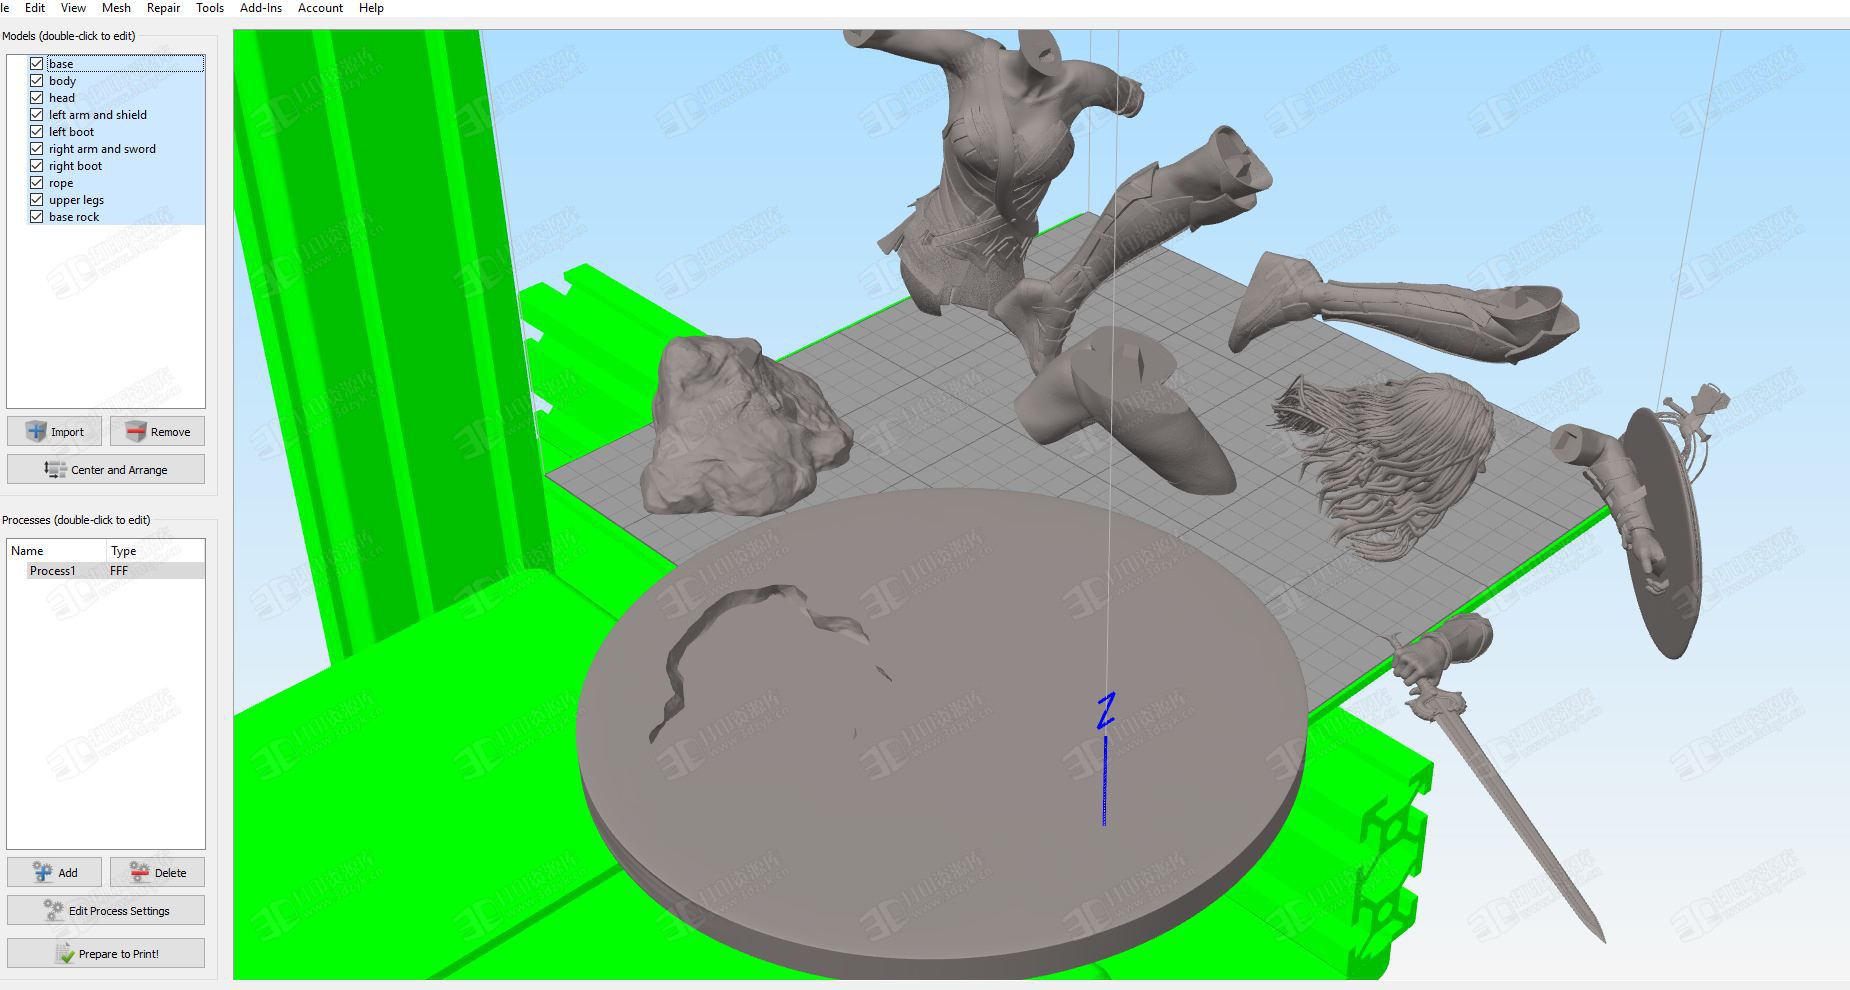
Task: Click the gear-plus icon on Add
Action: coord(43,872)
